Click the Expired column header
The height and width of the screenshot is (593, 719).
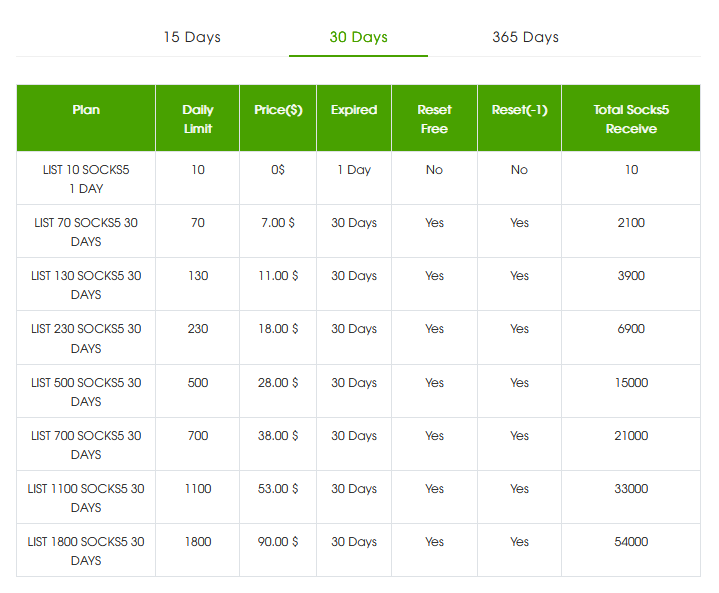(x=354, y=110)
